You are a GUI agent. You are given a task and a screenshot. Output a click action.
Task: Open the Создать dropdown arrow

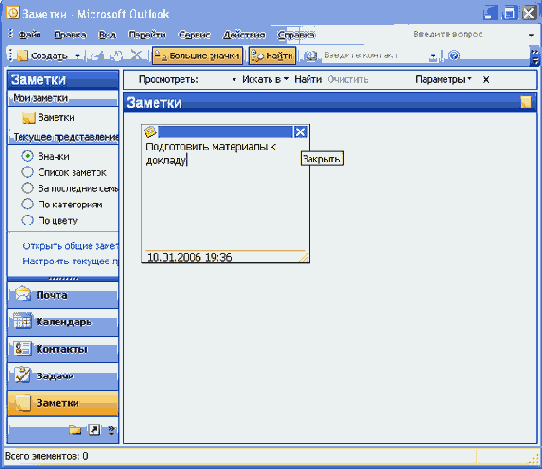tap(77, 56)
